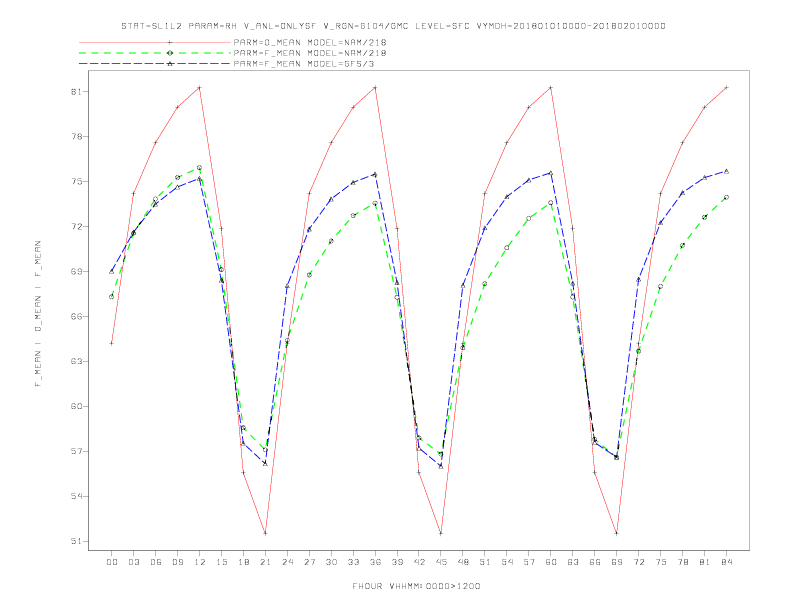Click the red solid line sample in legend
Screen dimensions: 792x612
coord(155,42)
